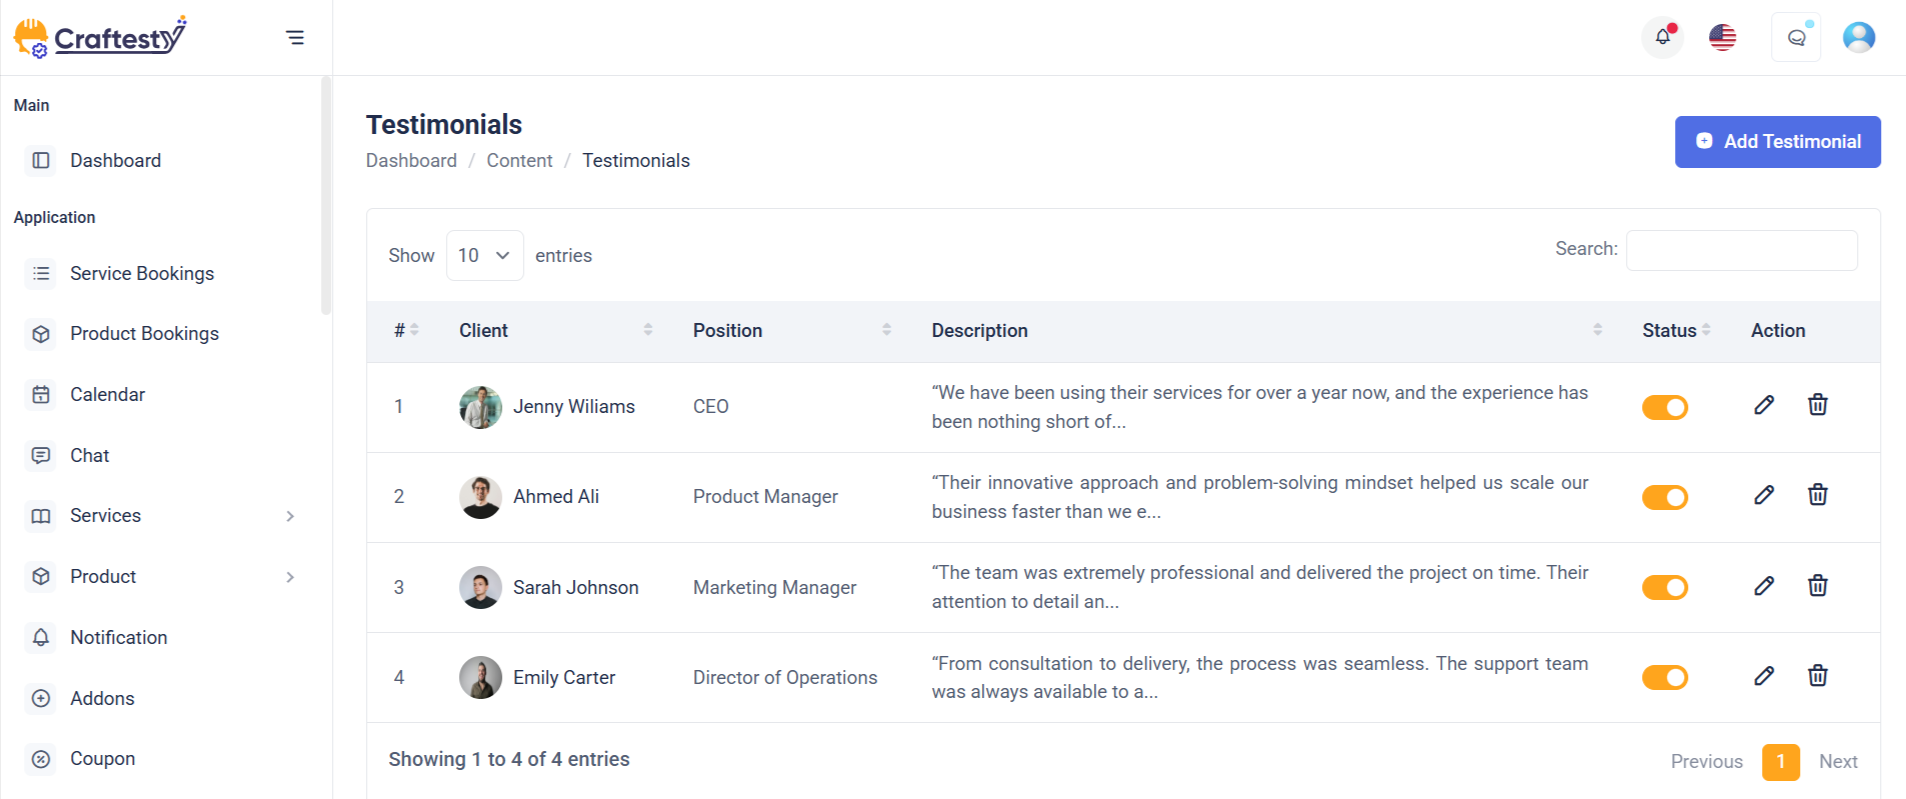Image resolution: width=1906 pixels, height=799 pixels.
Task: Open Service Bookings menu item
Action: [x=142, y=273]
